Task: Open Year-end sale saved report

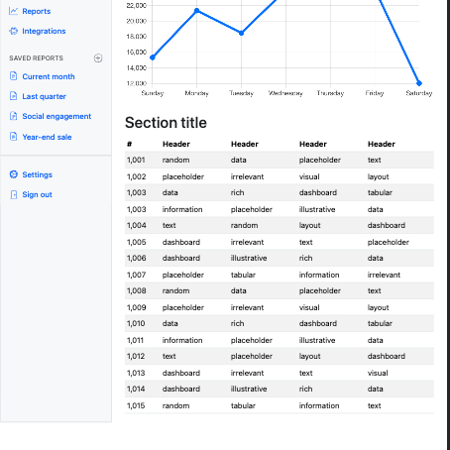Action: click(47, 137)
